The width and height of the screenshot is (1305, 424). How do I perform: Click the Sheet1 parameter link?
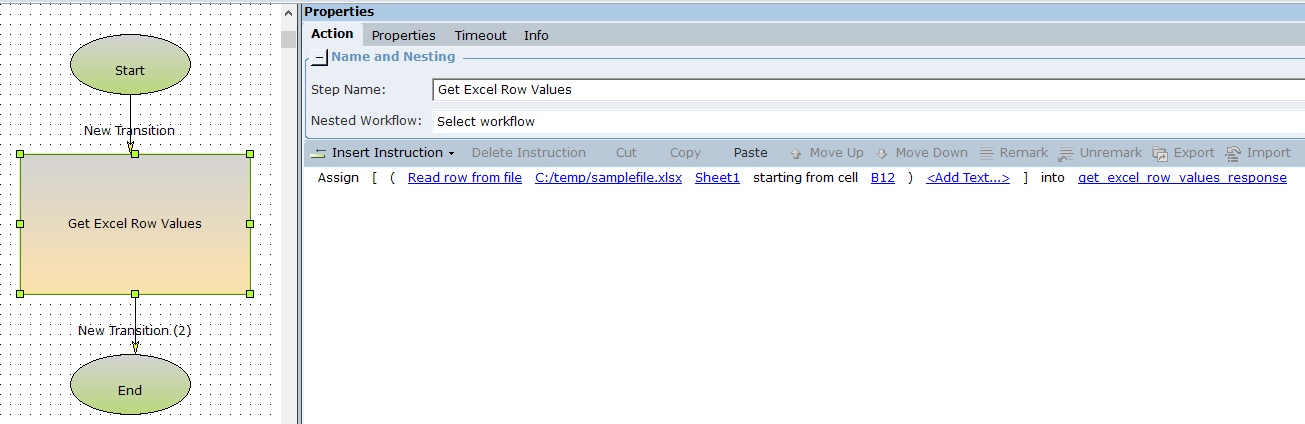[x=717, y=178]
